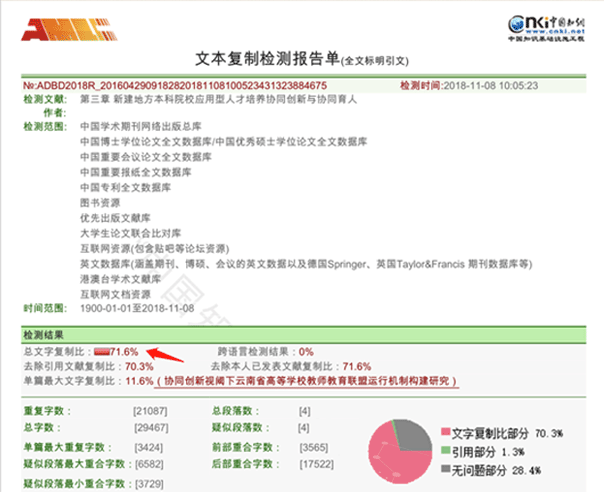Click the 跨语言检测结果 0% value

click(x=305, y=353)
